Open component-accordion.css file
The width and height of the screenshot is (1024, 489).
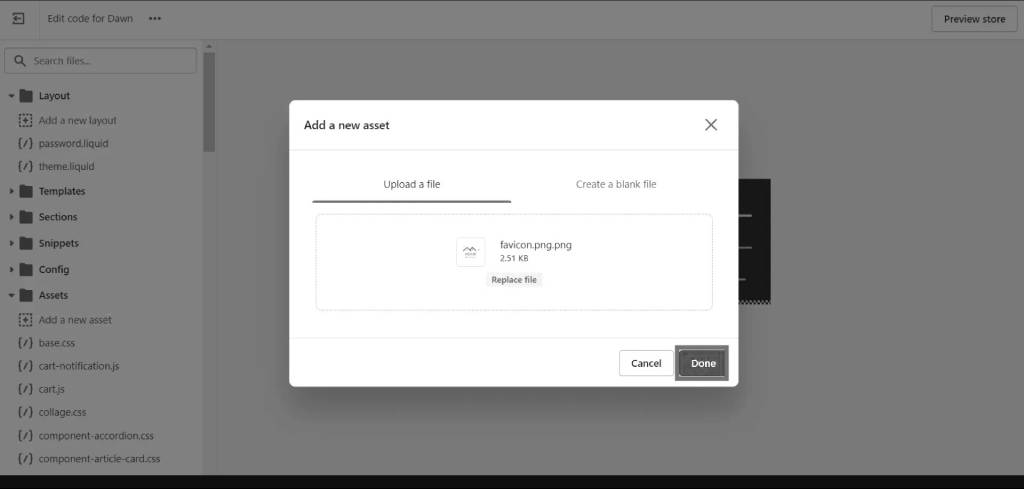(96, 435)
